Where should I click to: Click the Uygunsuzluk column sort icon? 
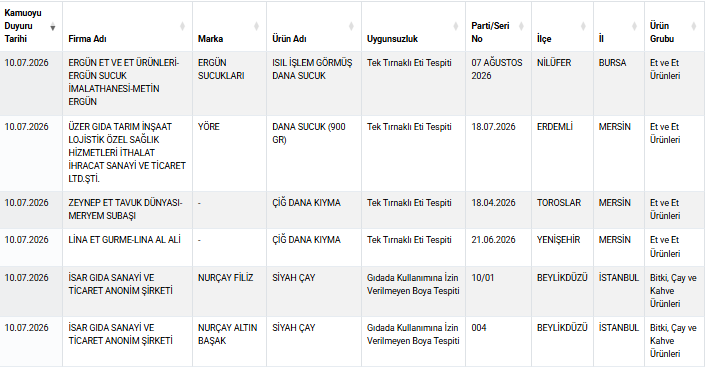(x=455, y=27)
